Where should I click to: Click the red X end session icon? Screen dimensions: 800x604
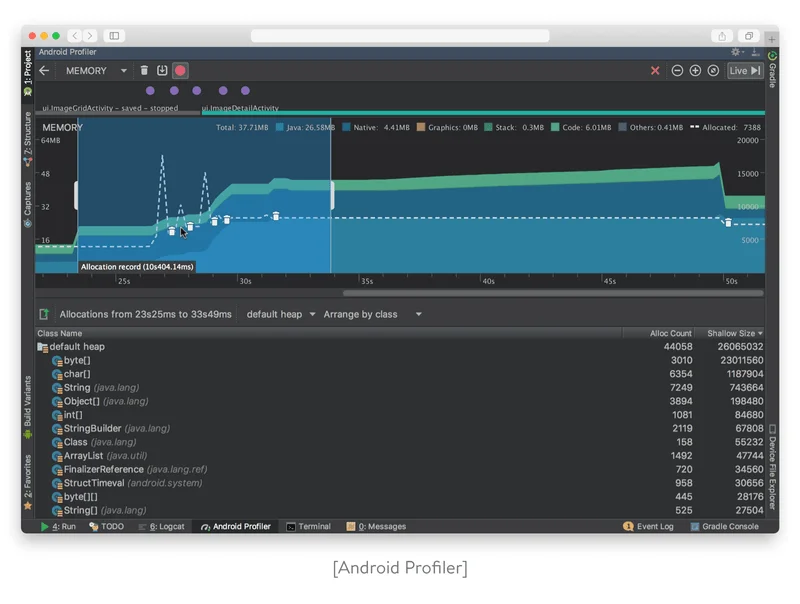coord(655,71)
